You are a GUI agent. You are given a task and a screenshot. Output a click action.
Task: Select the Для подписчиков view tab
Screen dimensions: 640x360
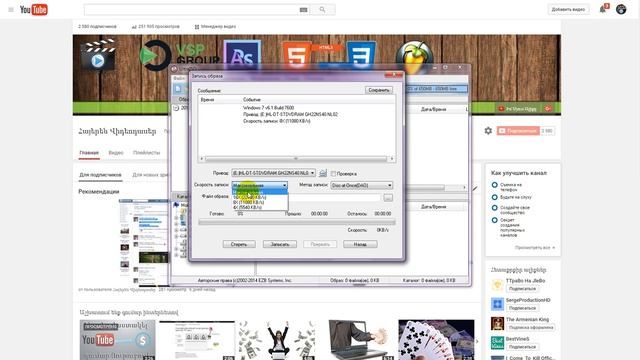[x=100, y=175]
